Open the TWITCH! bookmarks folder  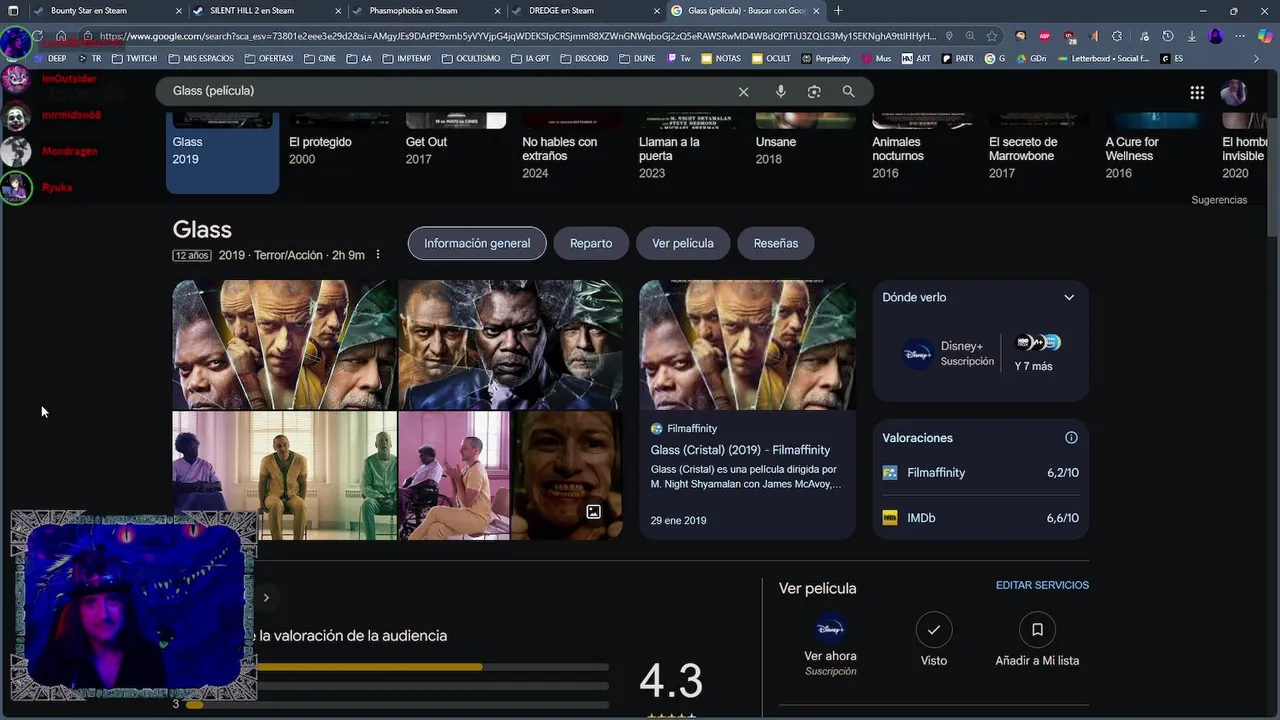coord(135,59)
